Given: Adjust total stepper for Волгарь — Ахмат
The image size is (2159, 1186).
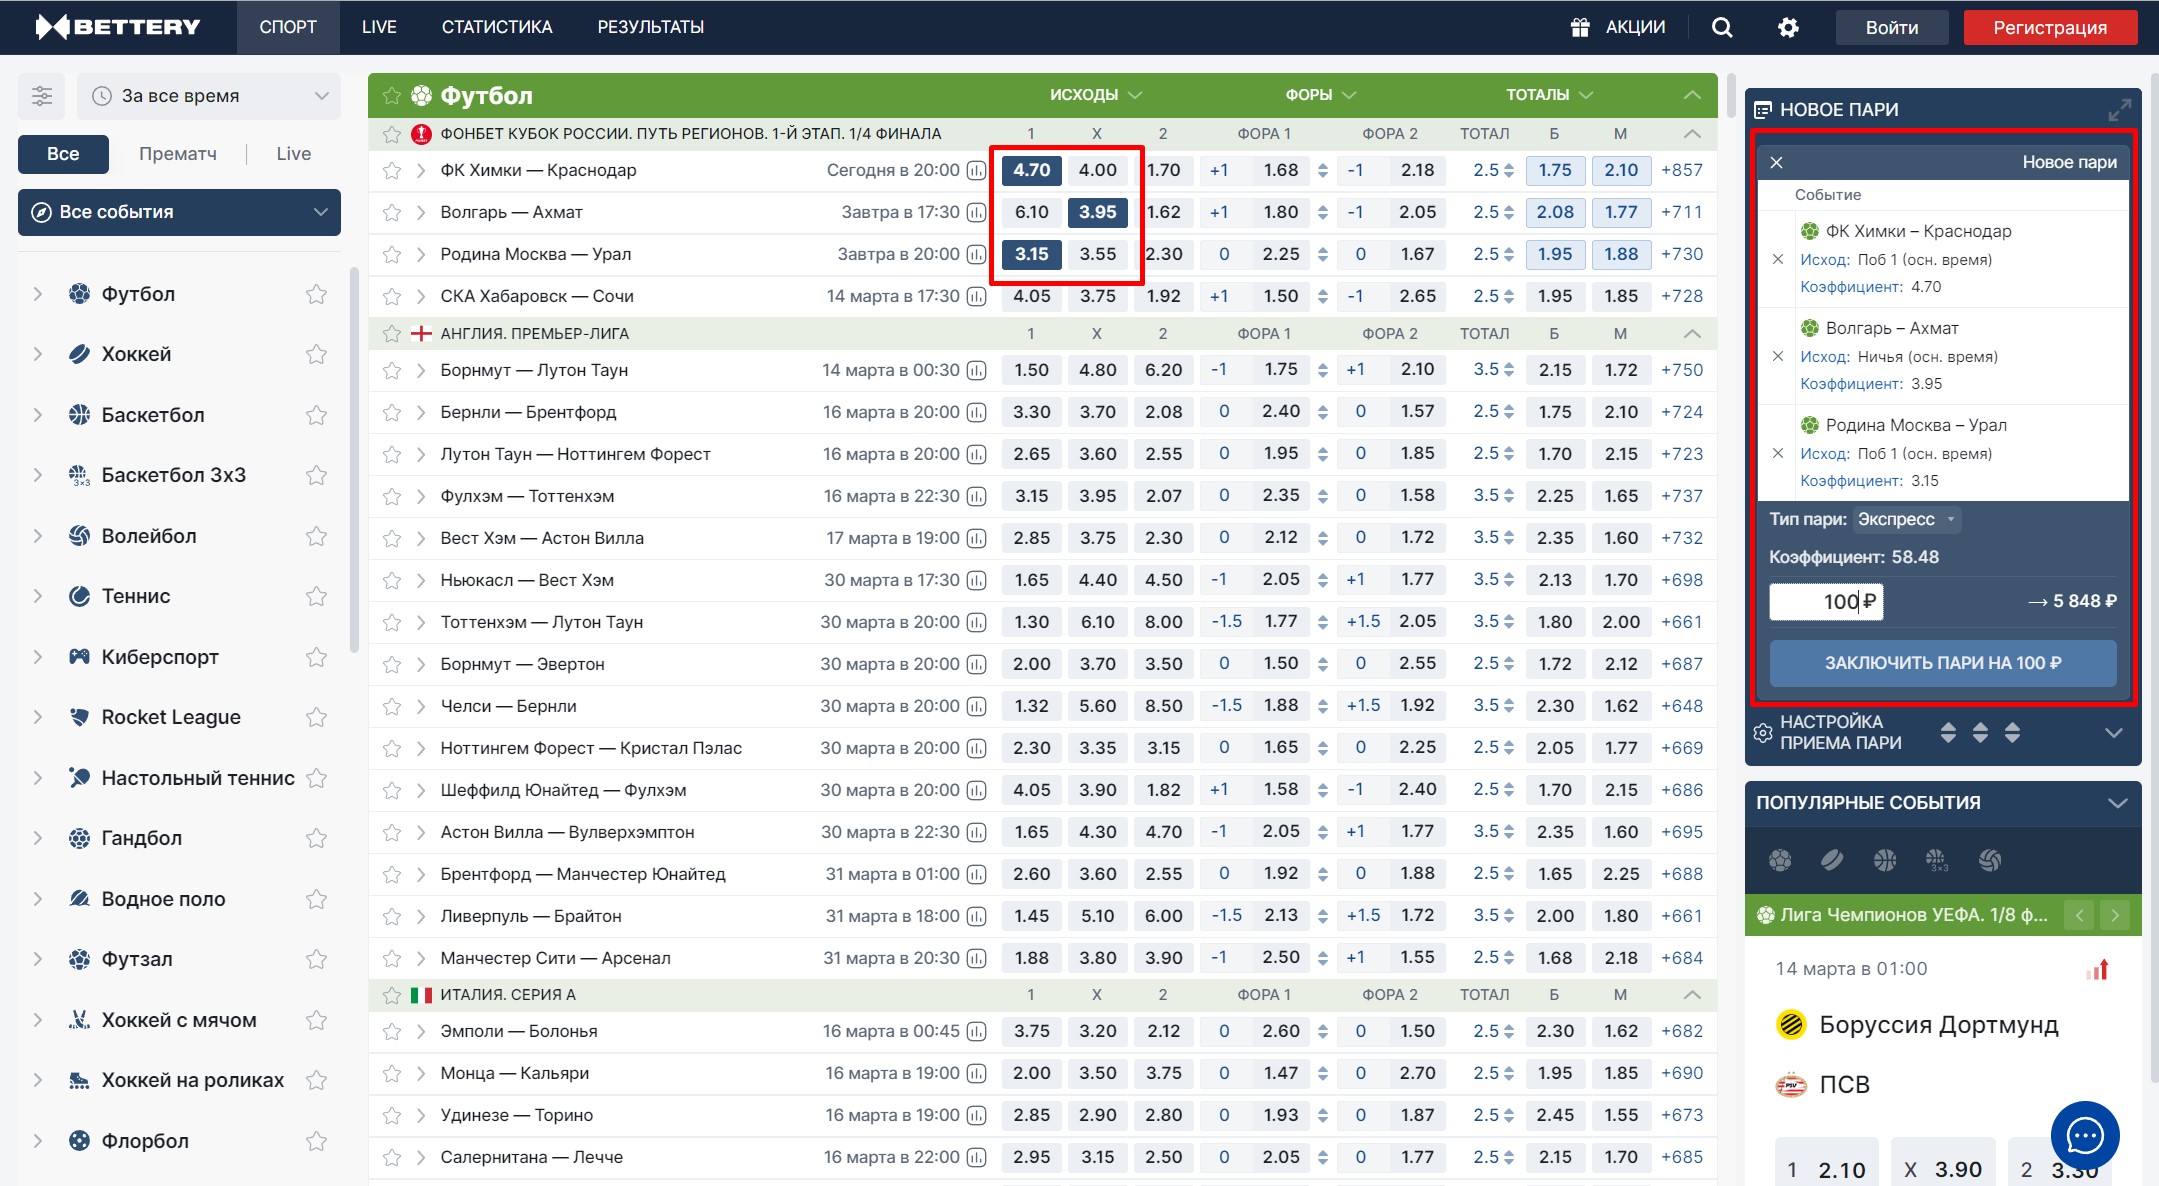Looking at the screenshot, I should tap(1508, 212).
